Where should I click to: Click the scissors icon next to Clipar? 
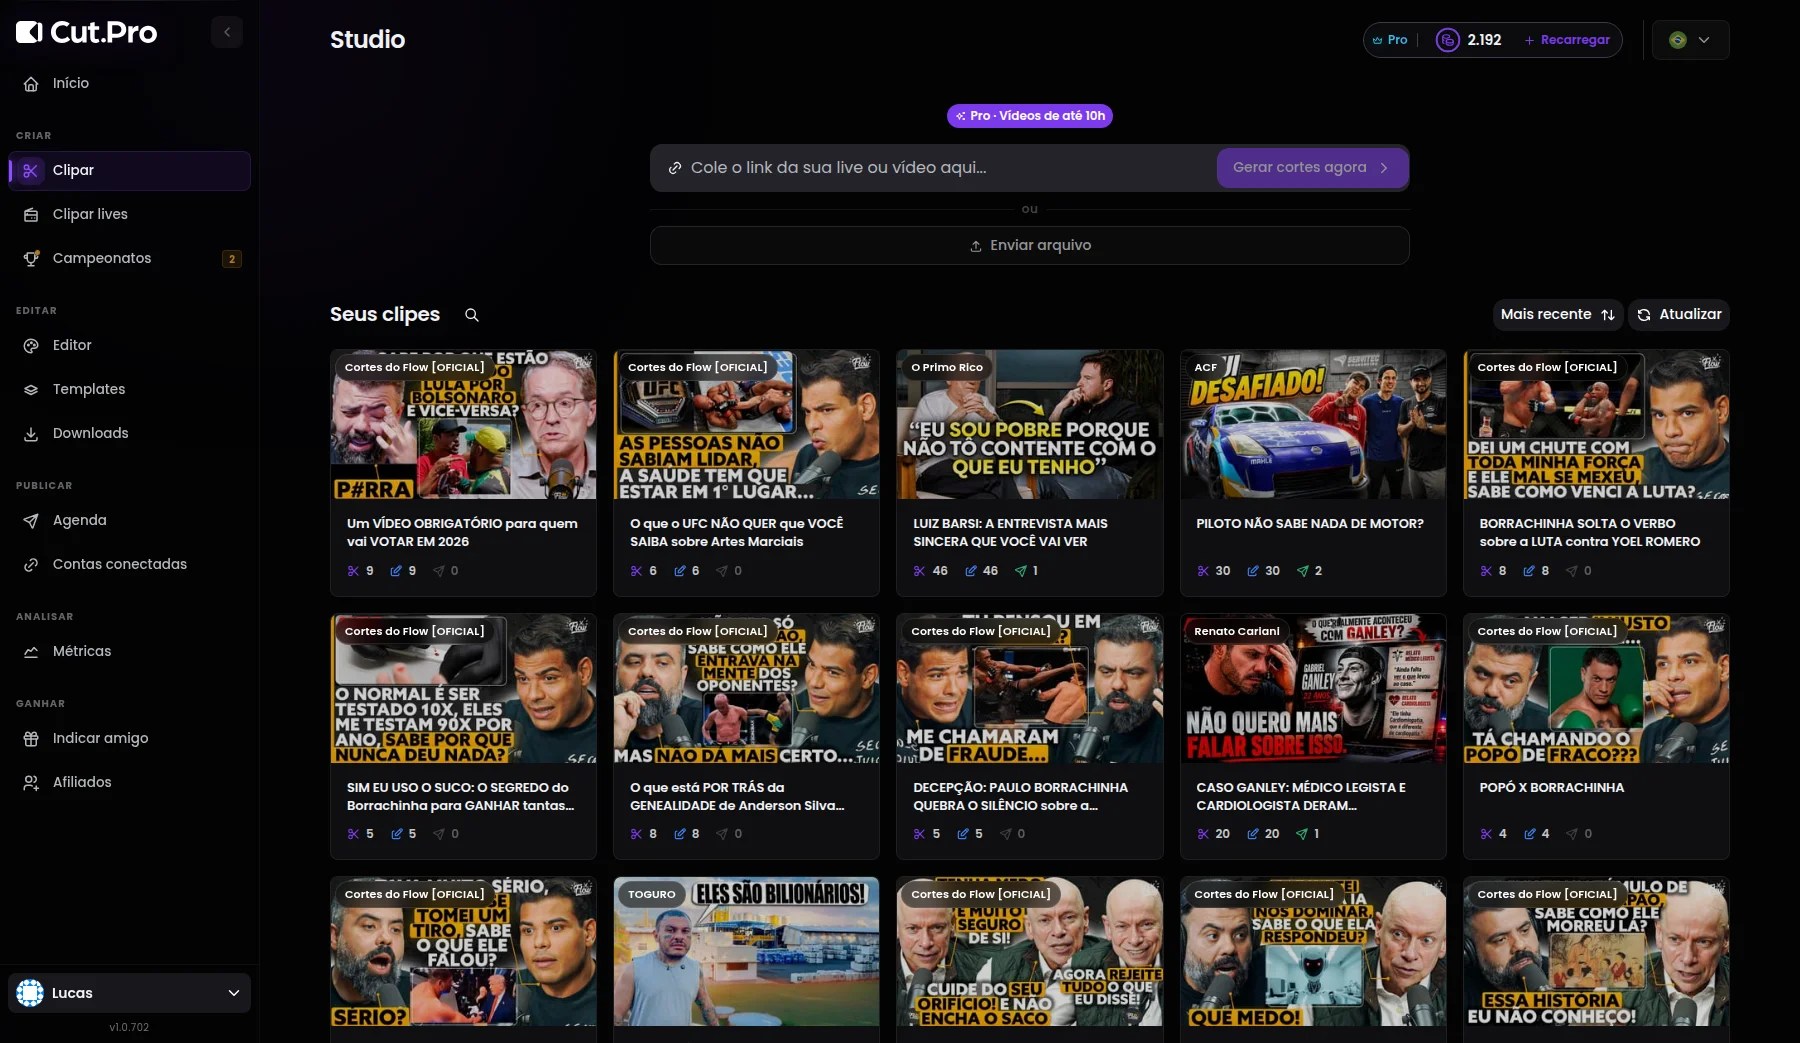[30, 171]
